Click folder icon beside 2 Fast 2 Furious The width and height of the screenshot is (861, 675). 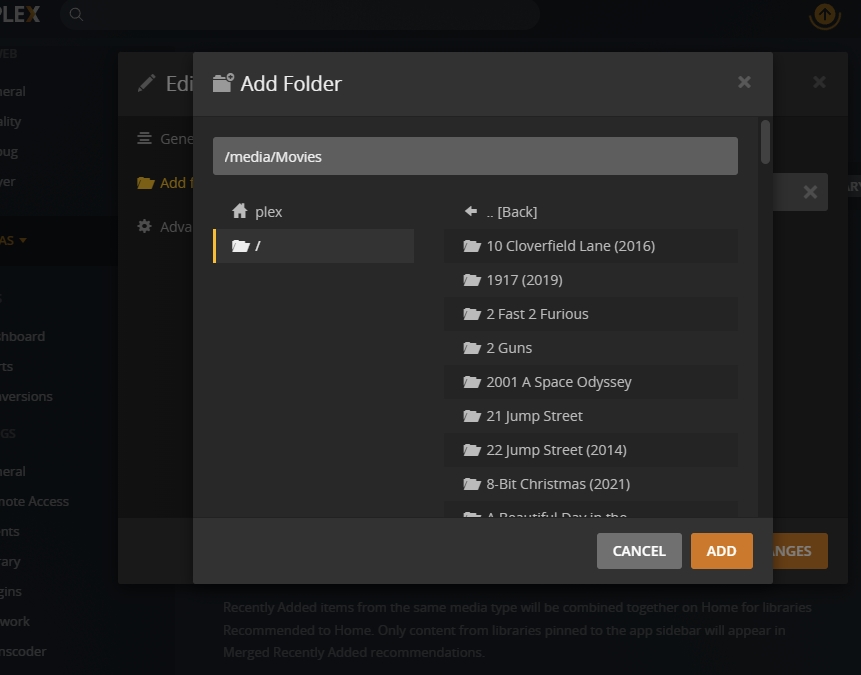[x=472, y=314]
